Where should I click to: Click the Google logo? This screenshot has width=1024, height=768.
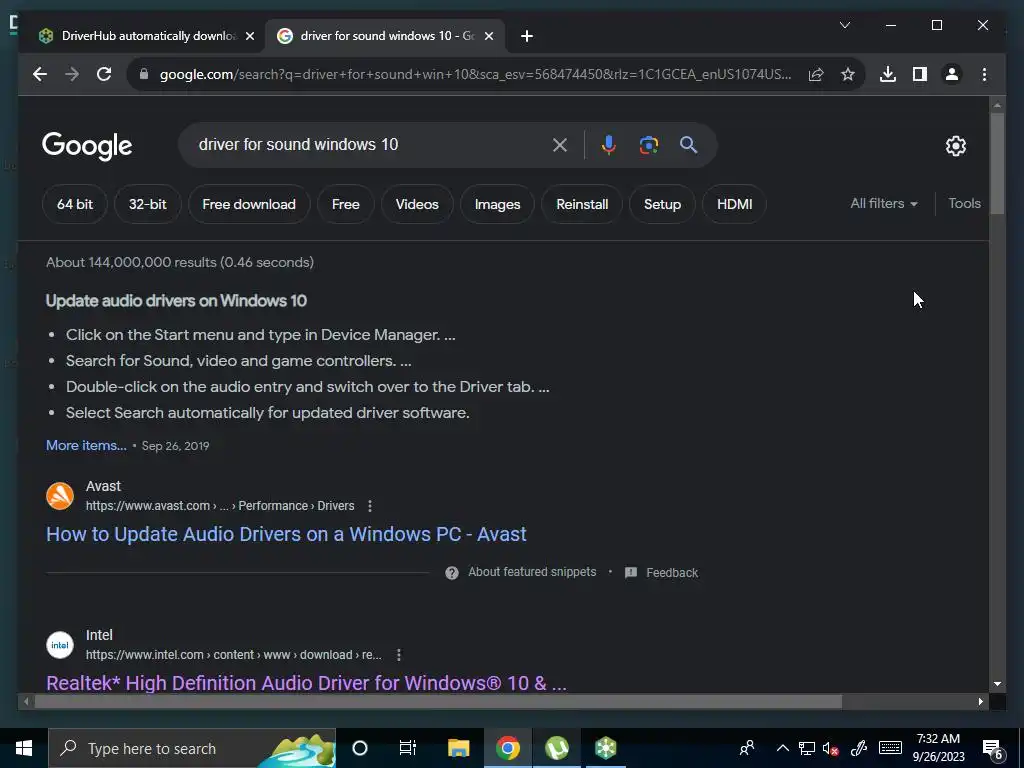tap(87, 146)
